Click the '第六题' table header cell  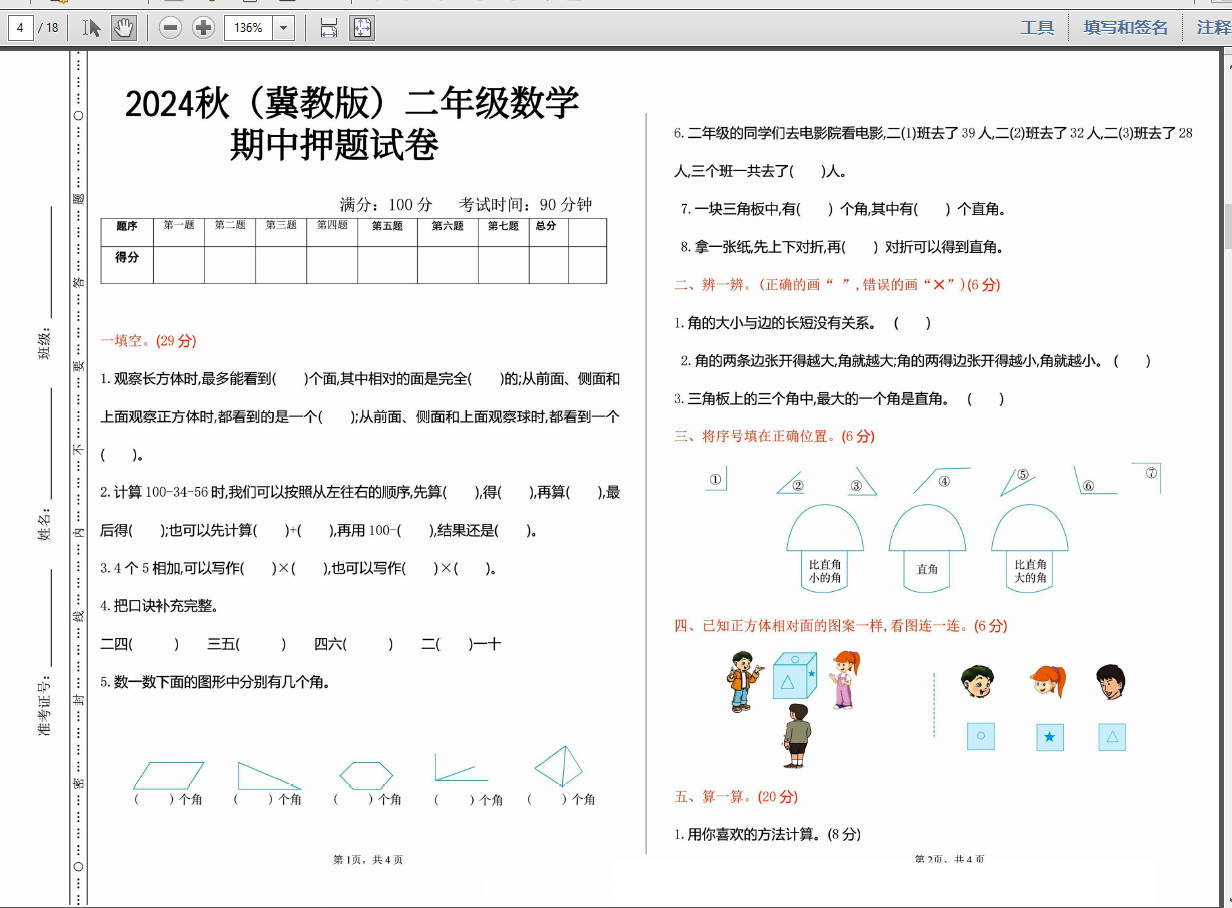click(x=448, y=232)
